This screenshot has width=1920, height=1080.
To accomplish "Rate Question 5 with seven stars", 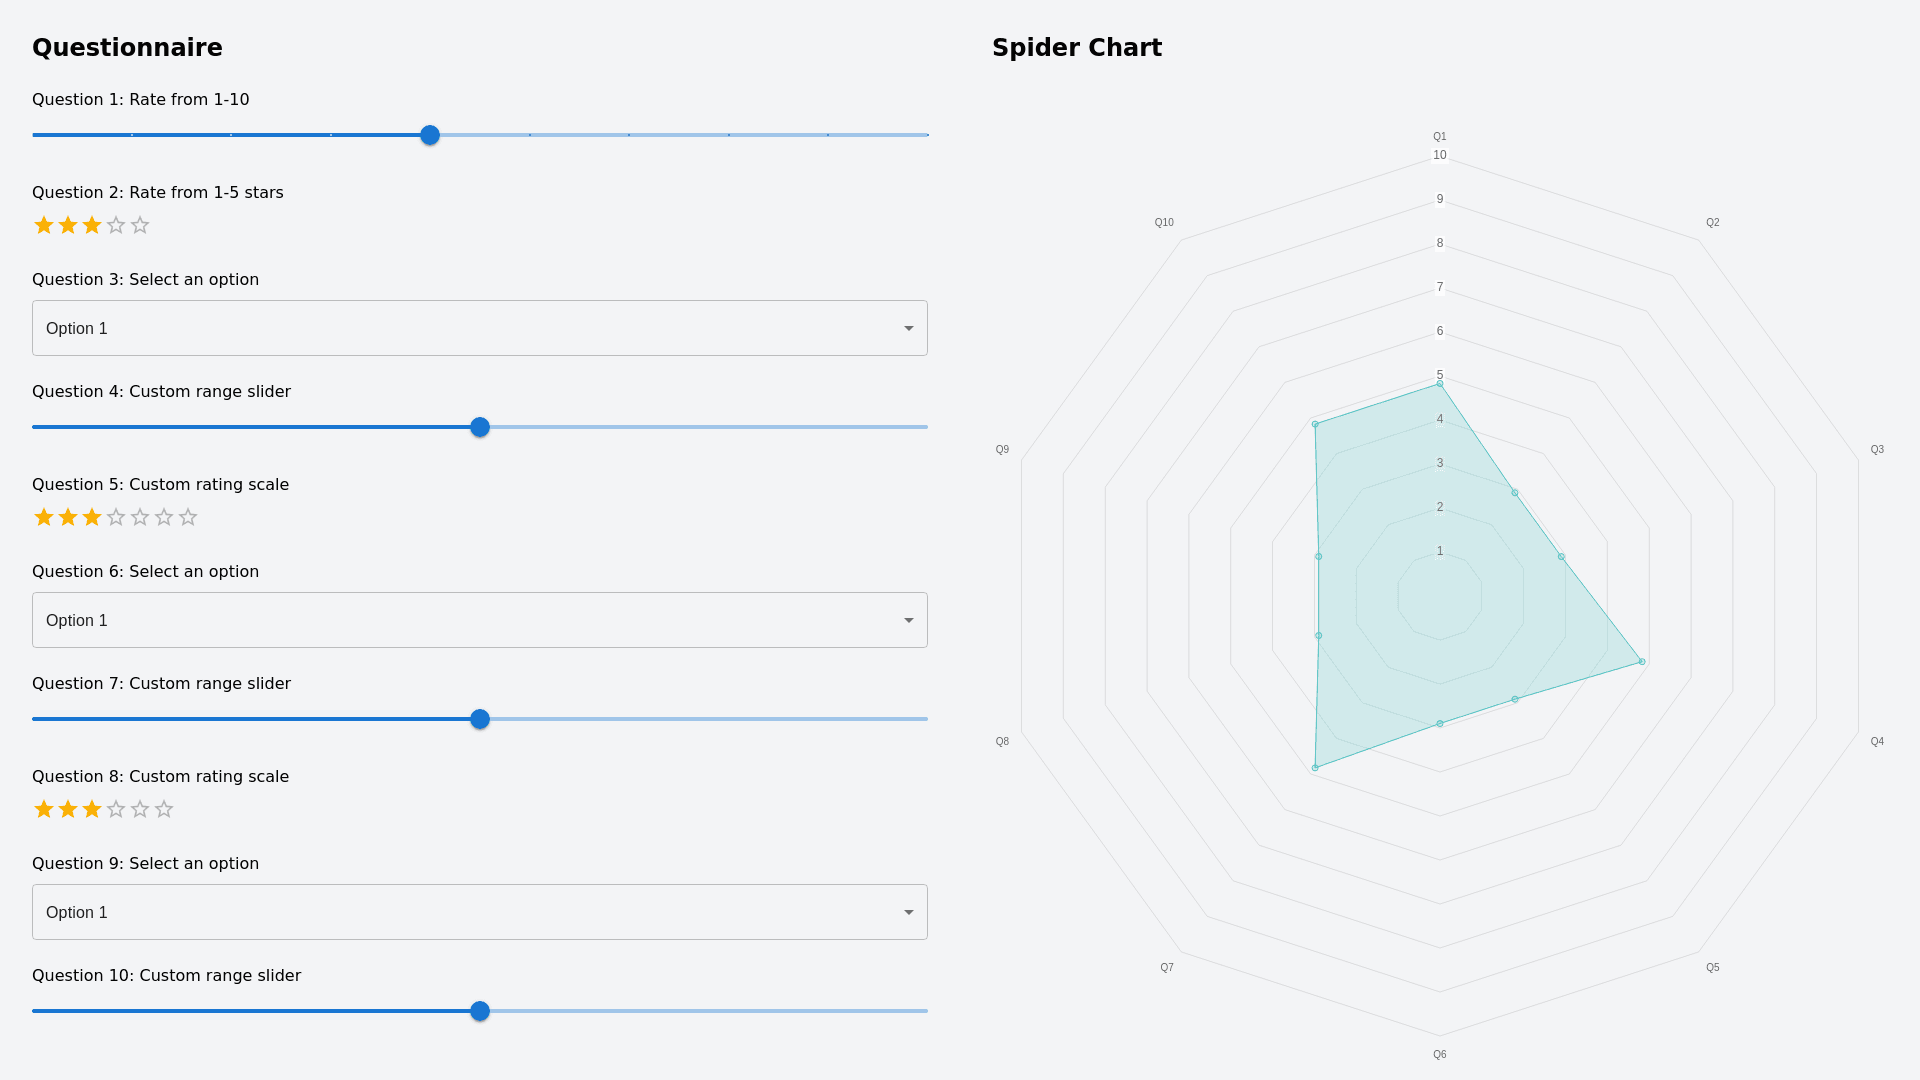I will point(188,517).
